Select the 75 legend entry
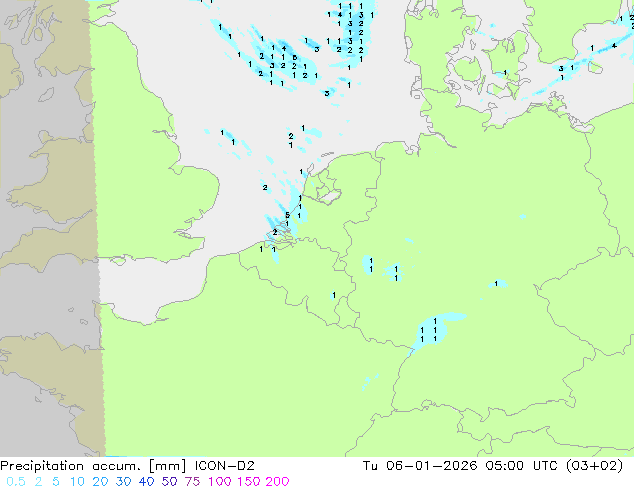Image resolution: width=634 pixels, height=490 pixels. pos(192,482)
